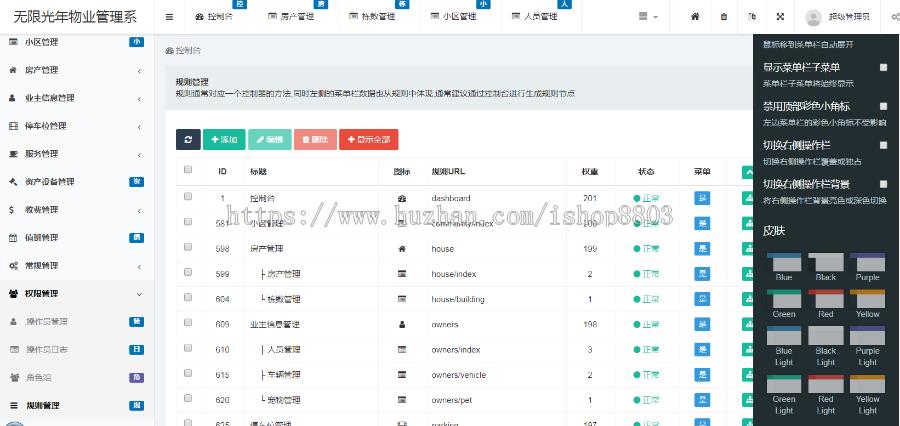
Task: Click the 停车位管理 grid icon in the sidebar
Action: pos(13,126)
